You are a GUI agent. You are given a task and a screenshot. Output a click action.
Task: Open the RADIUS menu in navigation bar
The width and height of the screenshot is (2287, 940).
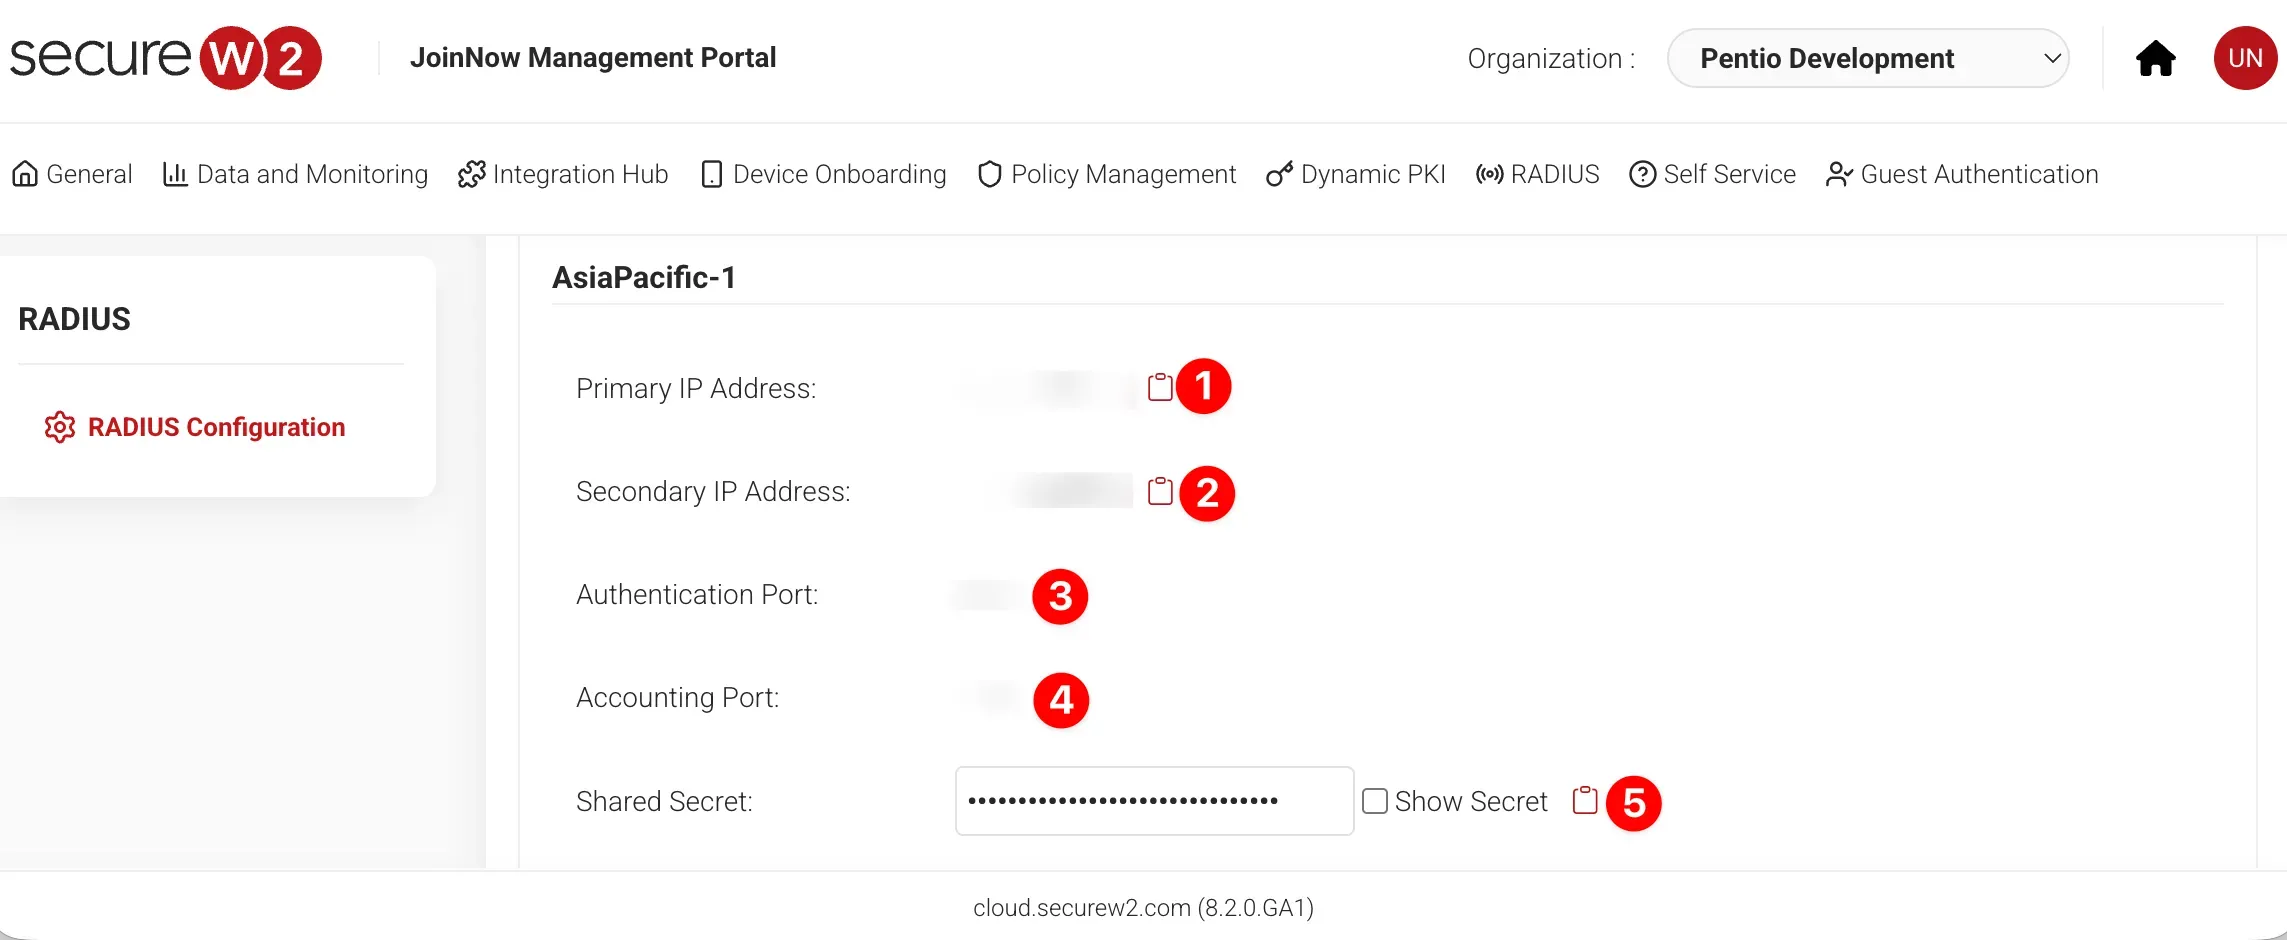[1538, 174]
